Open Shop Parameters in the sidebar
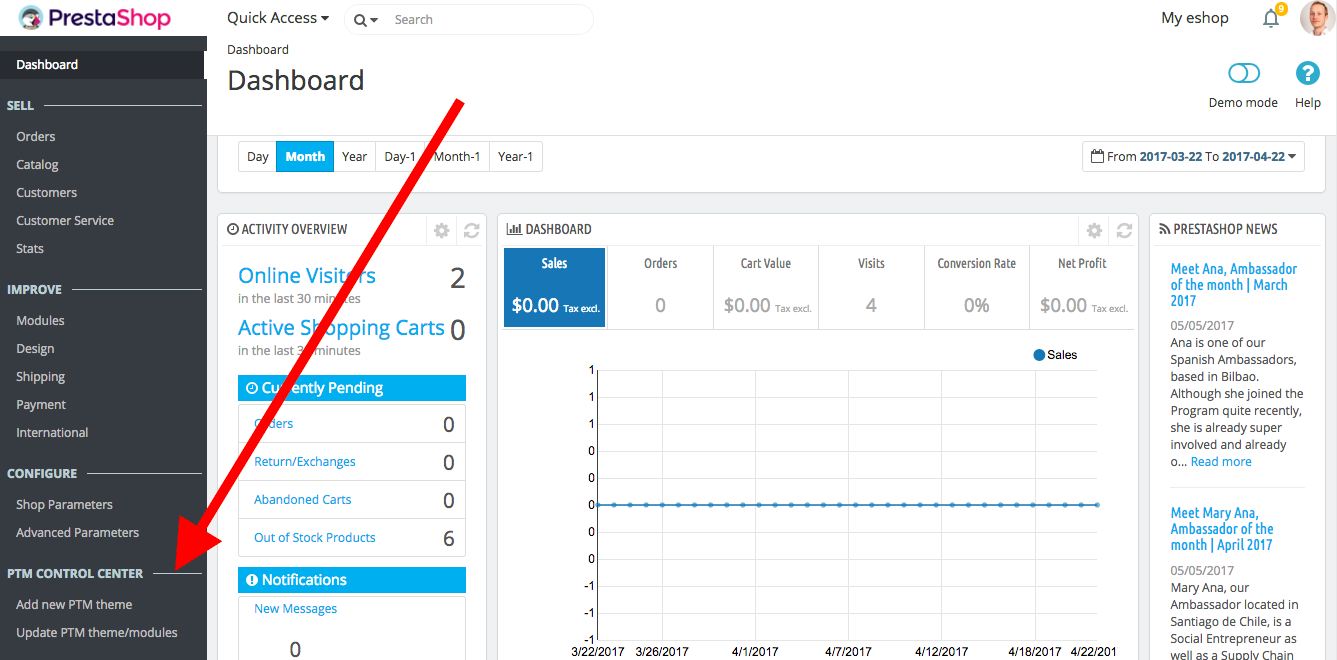 click(x=64, y=504)
